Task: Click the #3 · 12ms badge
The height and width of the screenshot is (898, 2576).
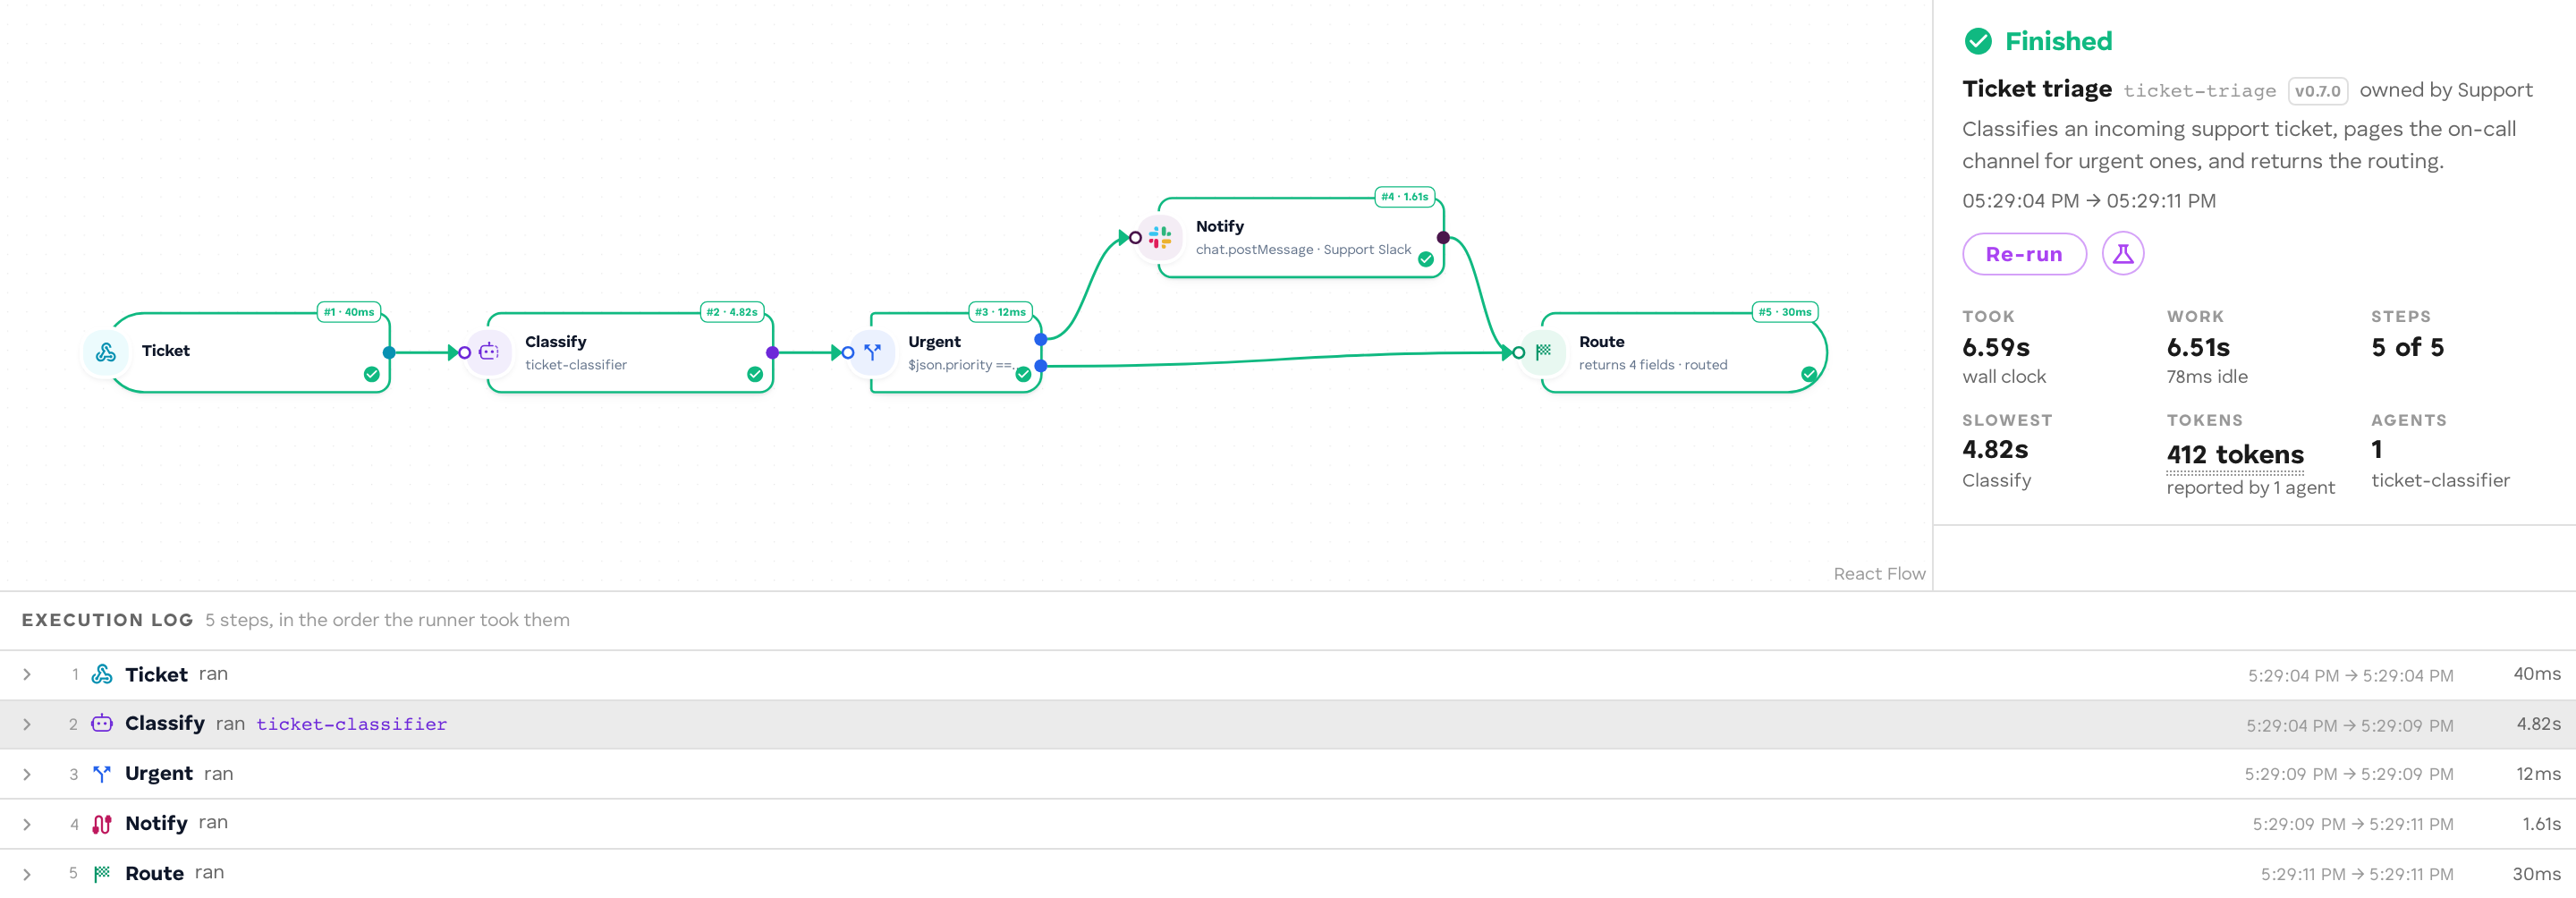Action: click(x=1000, y=312)
